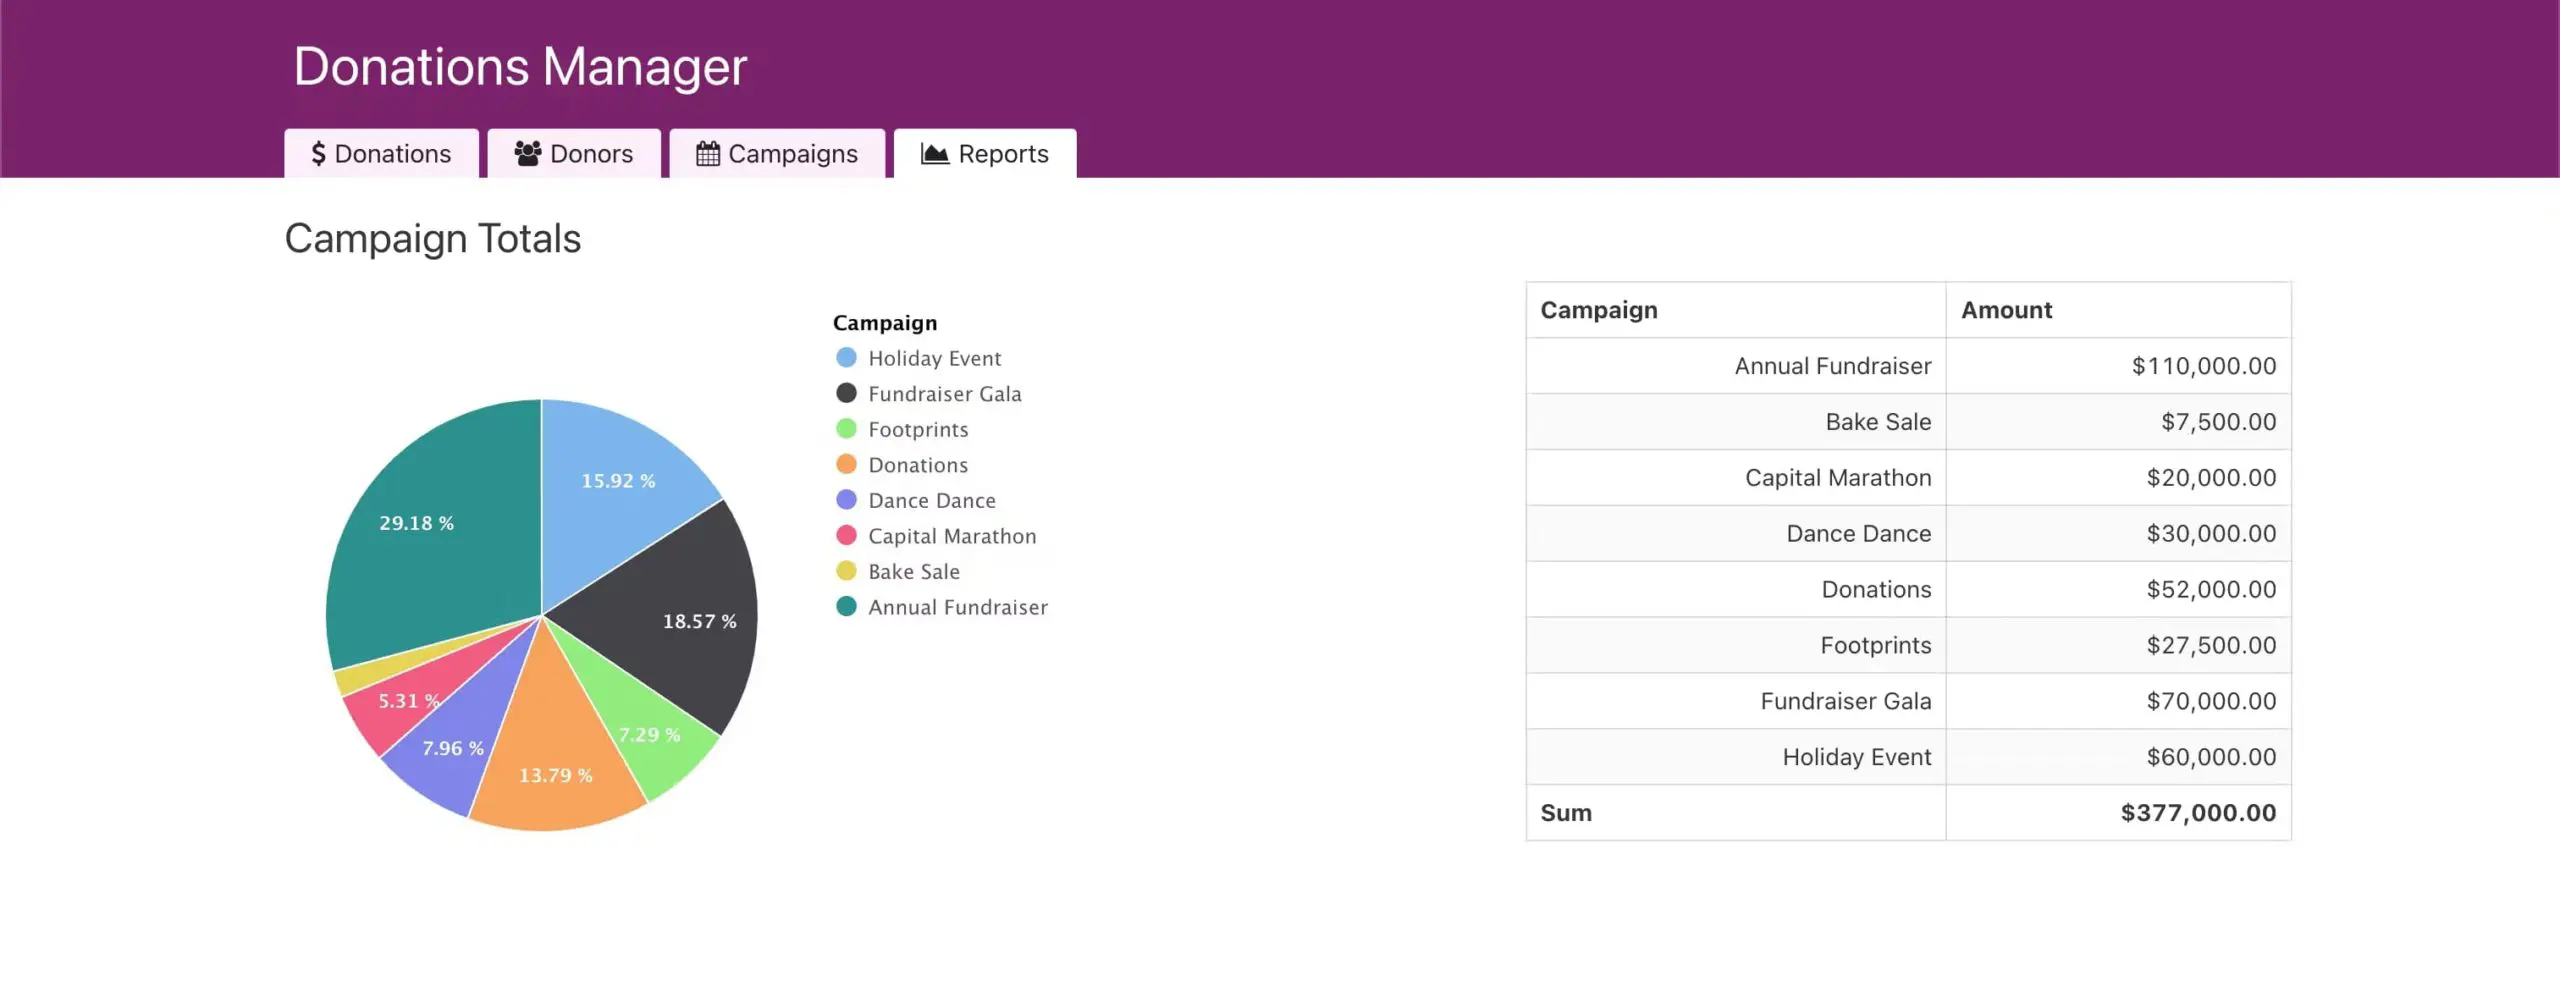Click the dollar sign icon on Donations tab
Image resolution: width=2560 pixels, height=992 pixels.
click(318, 154)
